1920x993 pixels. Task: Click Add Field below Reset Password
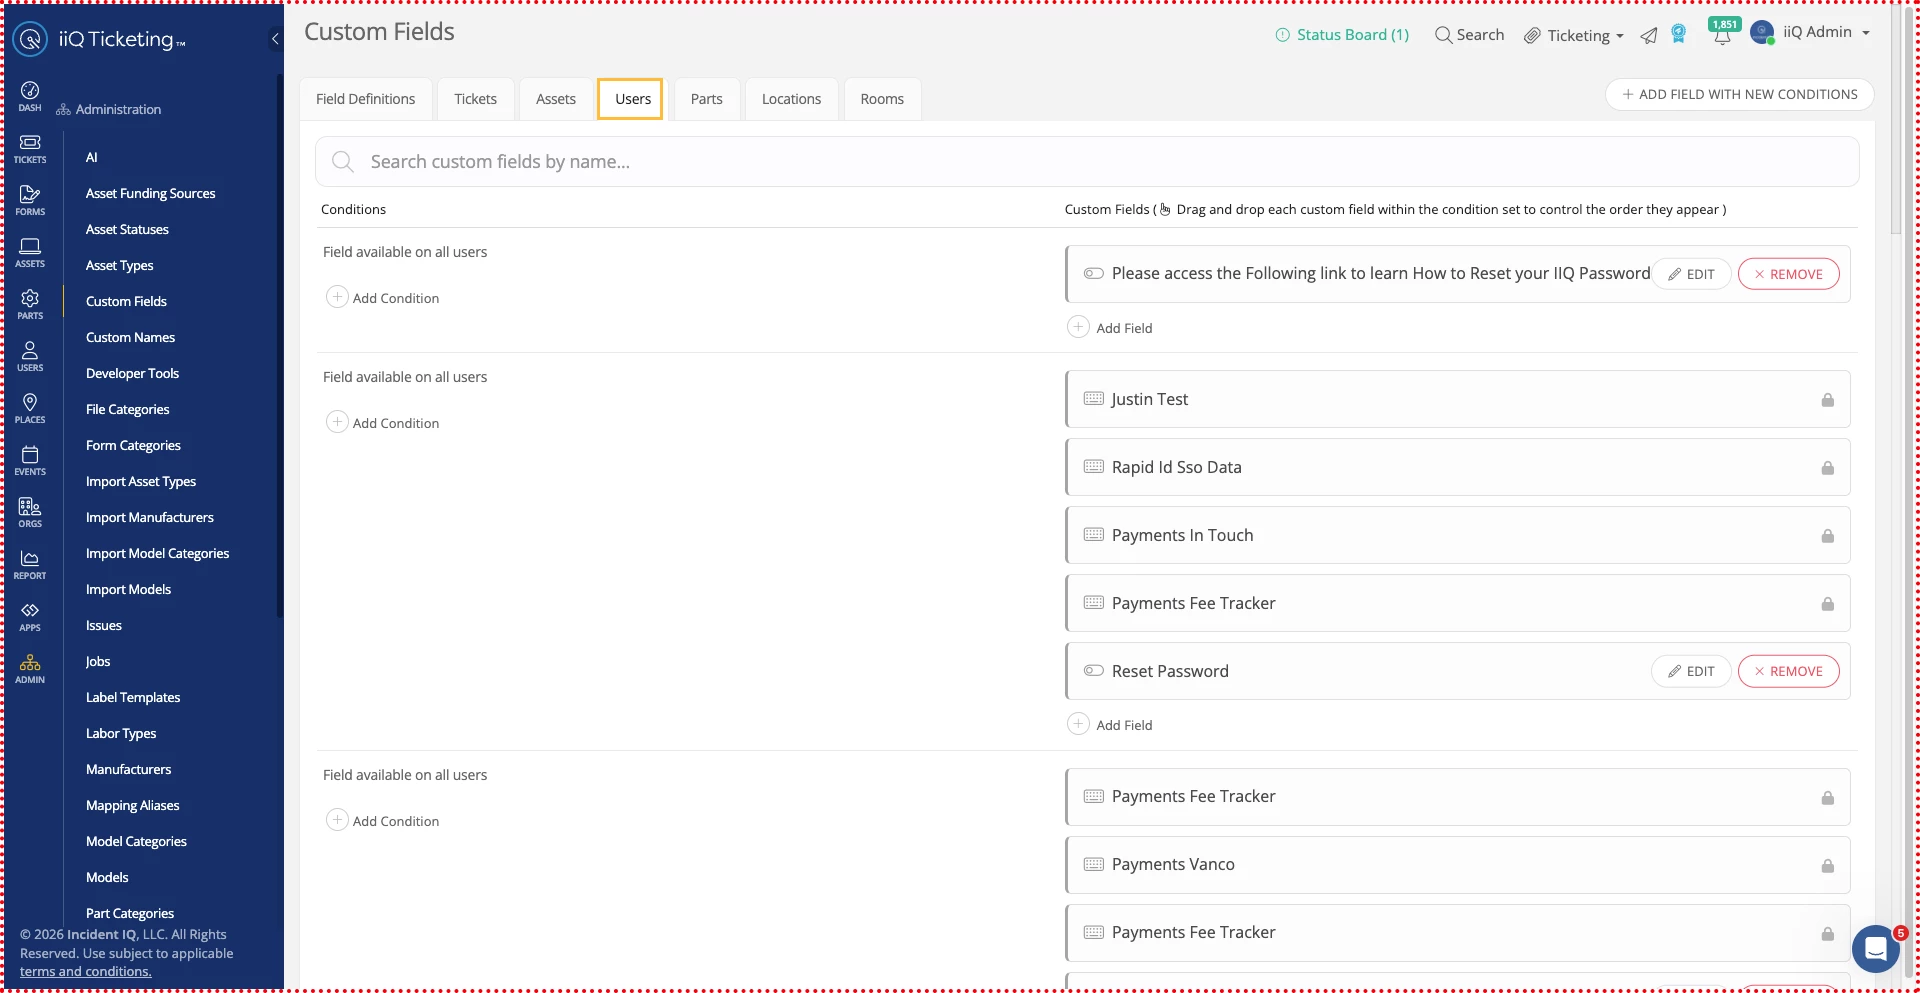pyautogui.click(x=1110, y=724)
